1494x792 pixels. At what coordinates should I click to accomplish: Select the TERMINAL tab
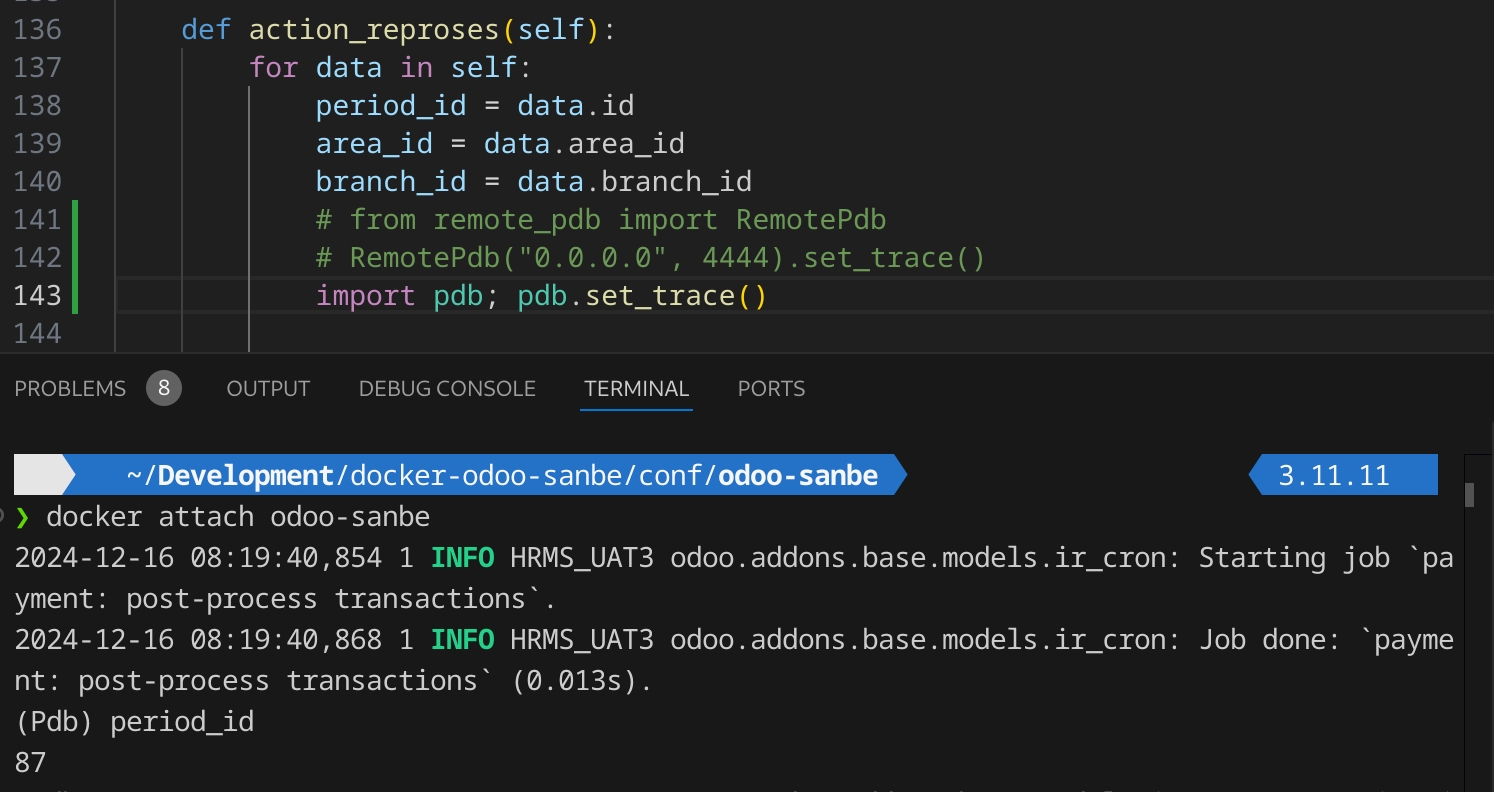point(636,388)
